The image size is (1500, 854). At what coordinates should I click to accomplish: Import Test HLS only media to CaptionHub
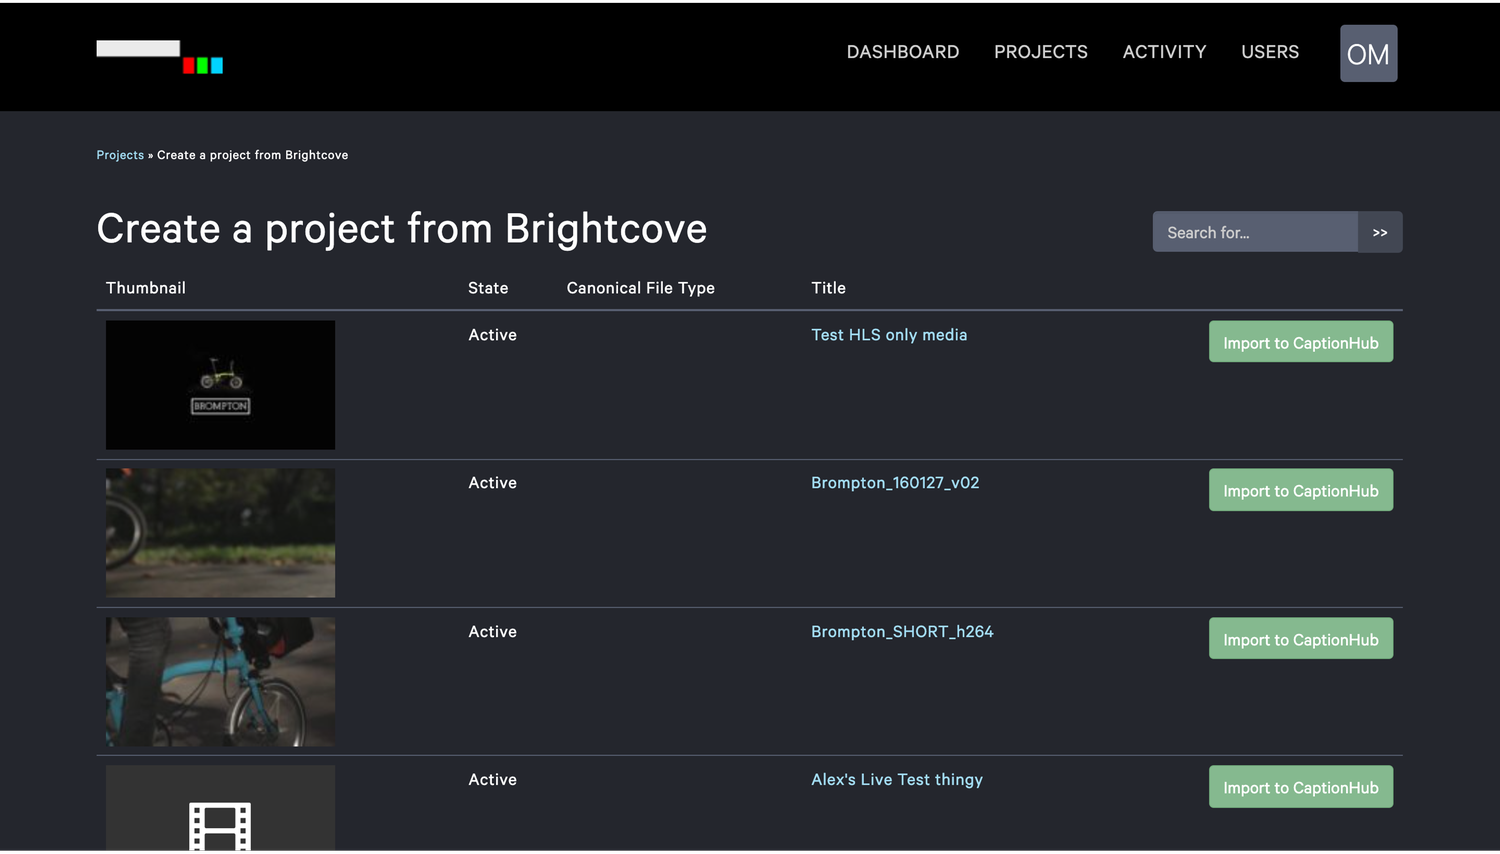click(1300, 342)
